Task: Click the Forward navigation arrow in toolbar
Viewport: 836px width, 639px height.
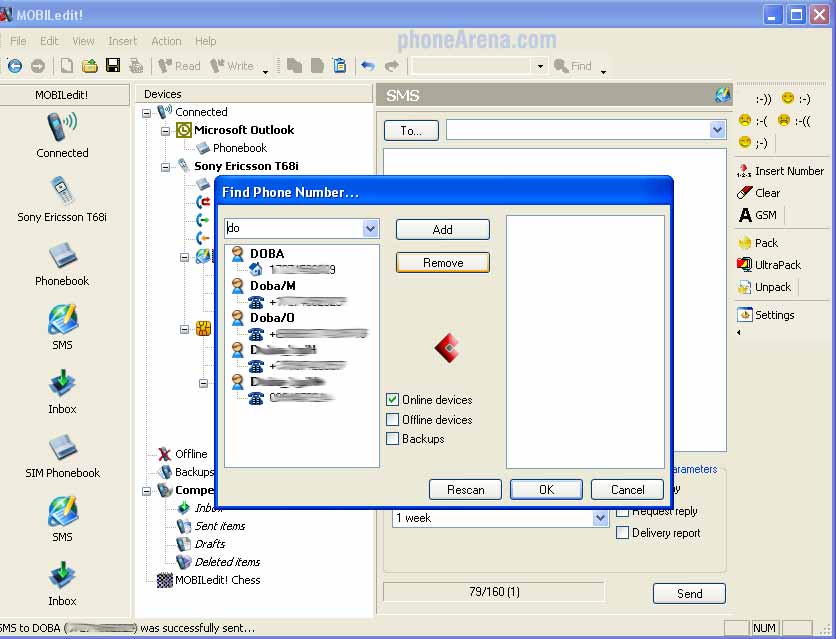Action: point(38,66)
